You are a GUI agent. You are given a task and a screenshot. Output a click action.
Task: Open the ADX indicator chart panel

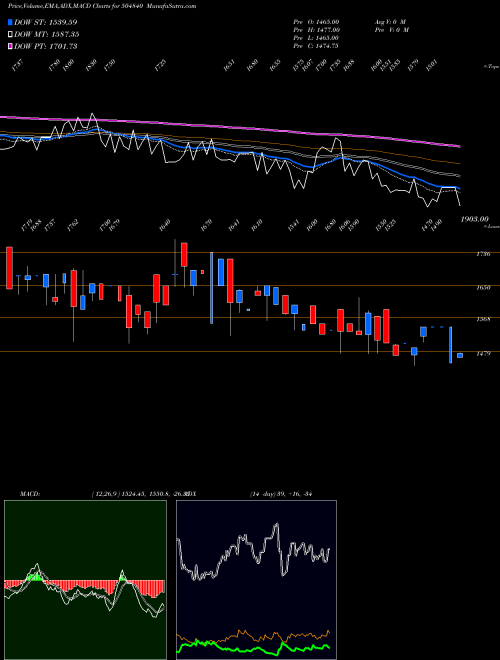(x=256, y=580)
